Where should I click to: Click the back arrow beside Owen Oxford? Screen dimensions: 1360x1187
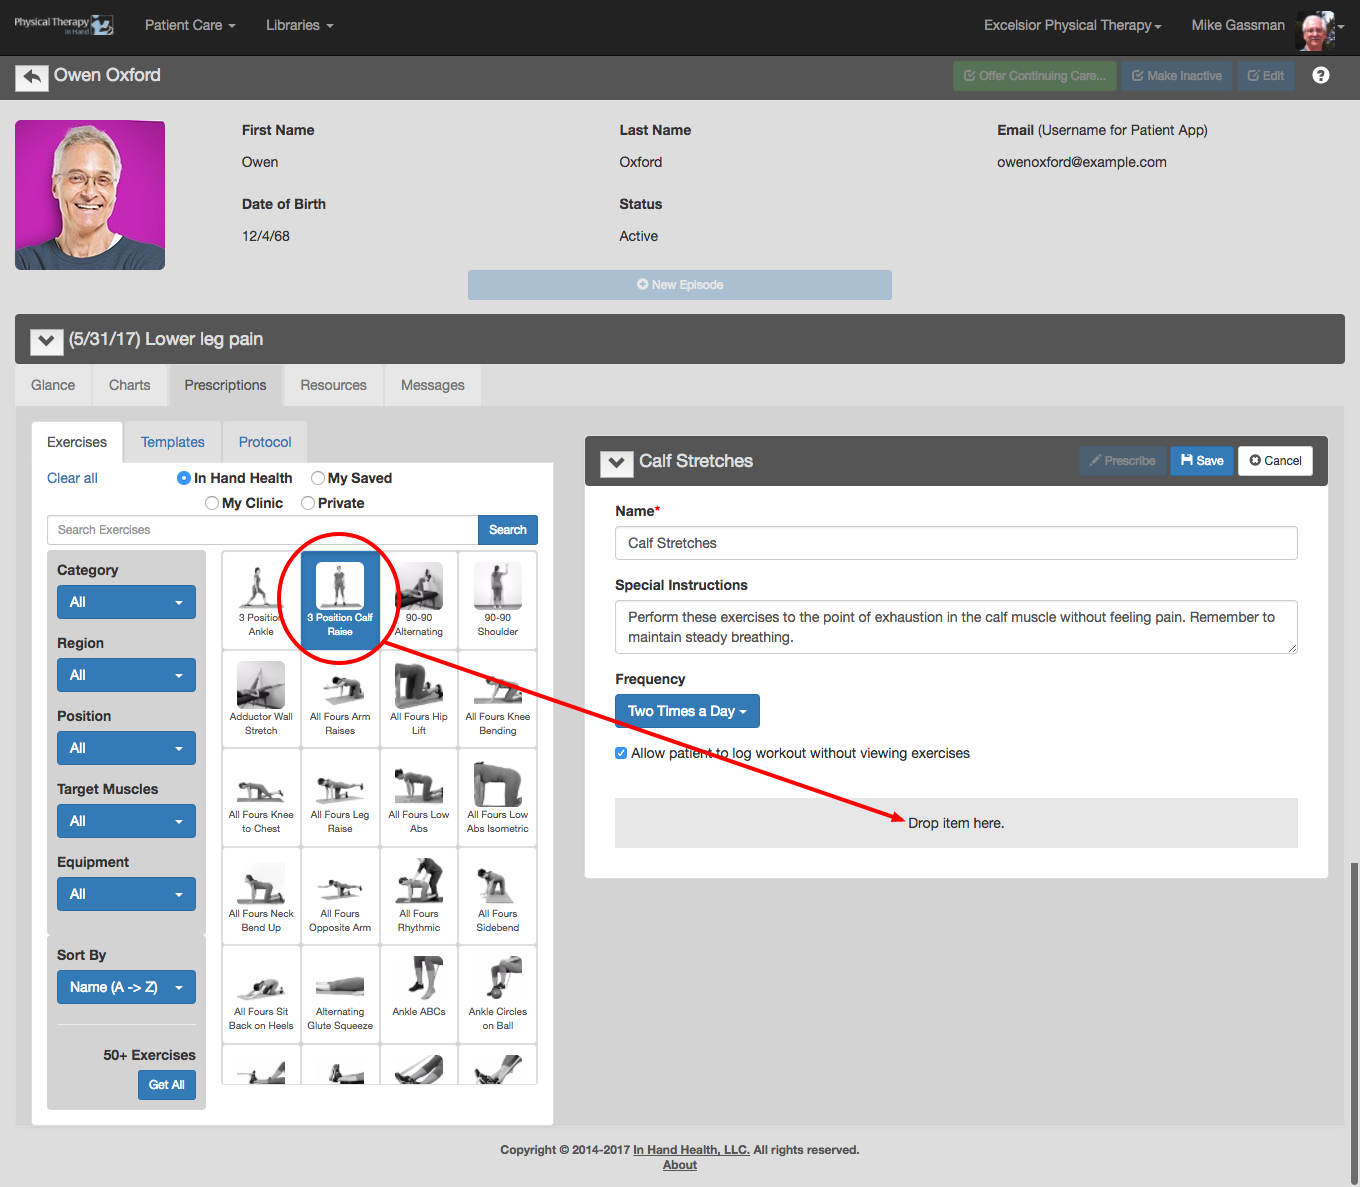pyautogui.click(x=32, y=77)
